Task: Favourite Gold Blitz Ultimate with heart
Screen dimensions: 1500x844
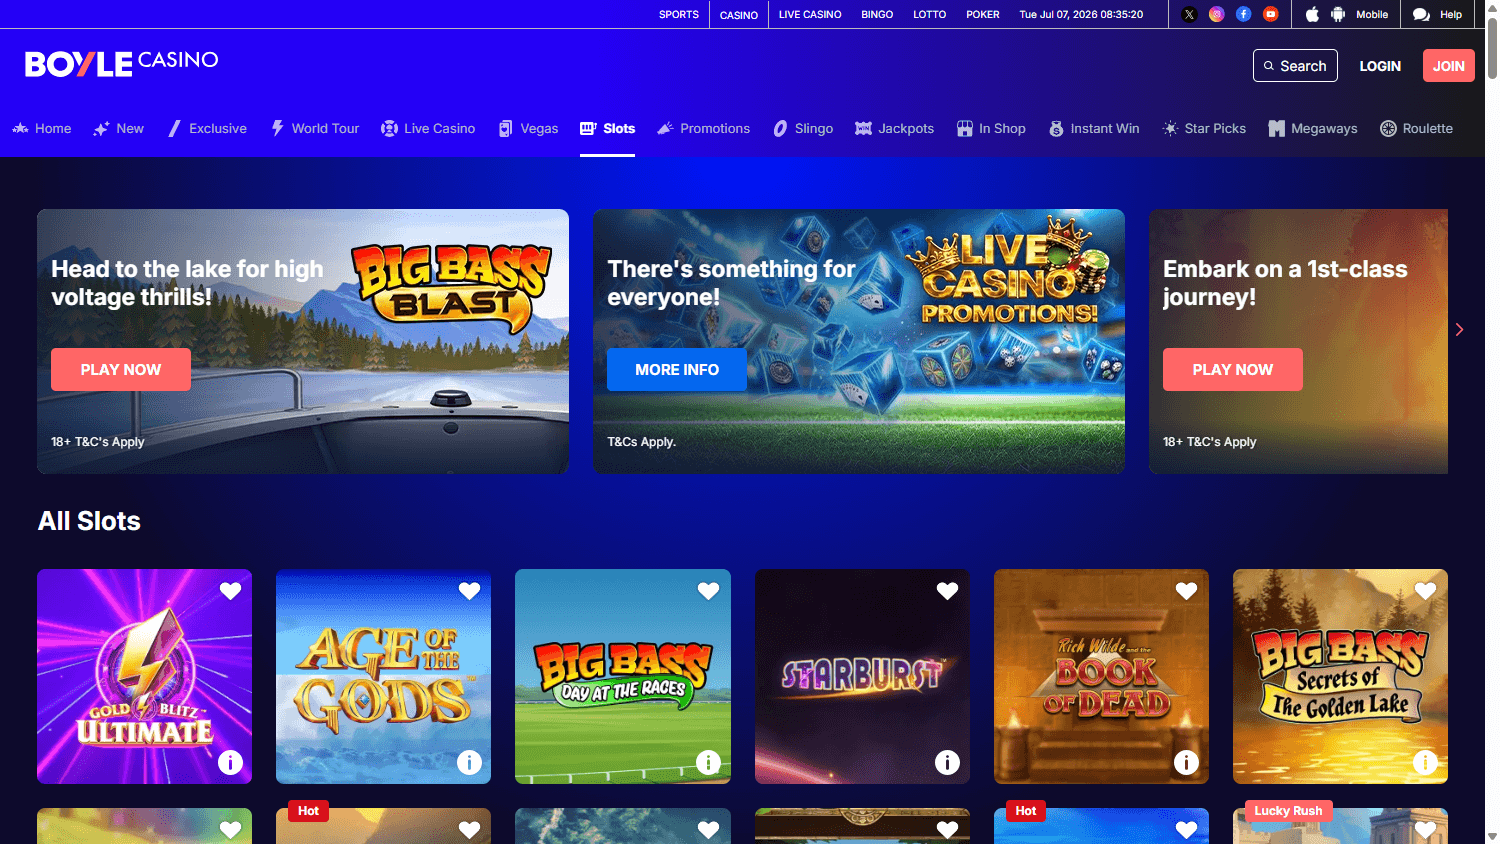Action: [230, 591]
